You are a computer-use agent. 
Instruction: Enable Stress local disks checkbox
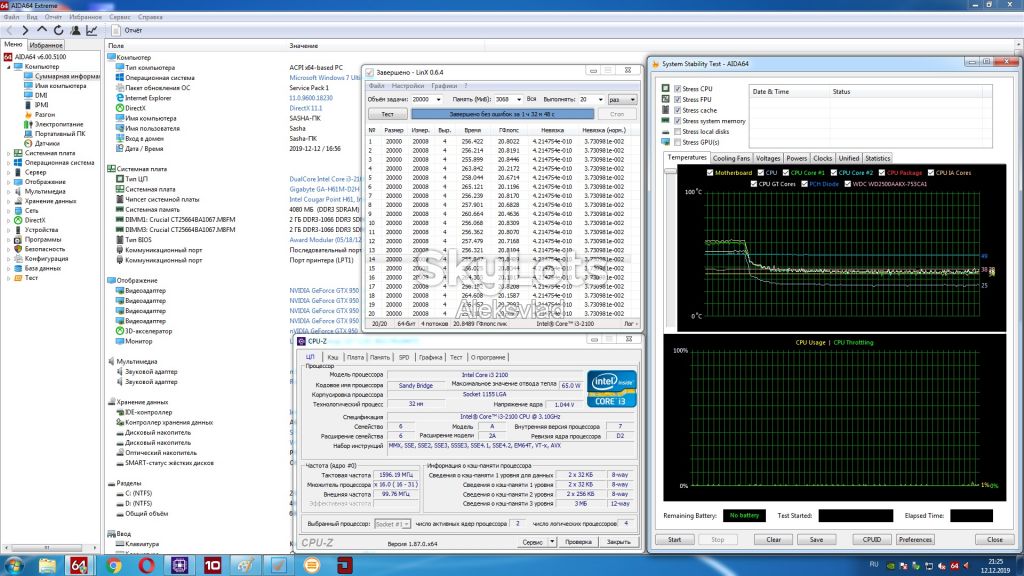[x=677, y=131]
